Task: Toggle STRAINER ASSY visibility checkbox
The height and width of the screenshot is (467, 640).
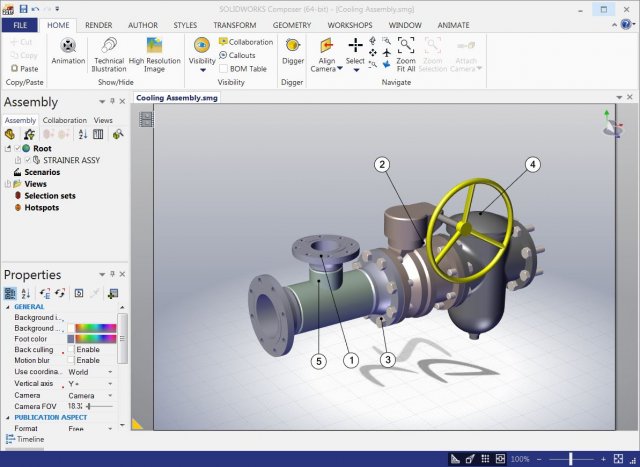Action: 28,160
